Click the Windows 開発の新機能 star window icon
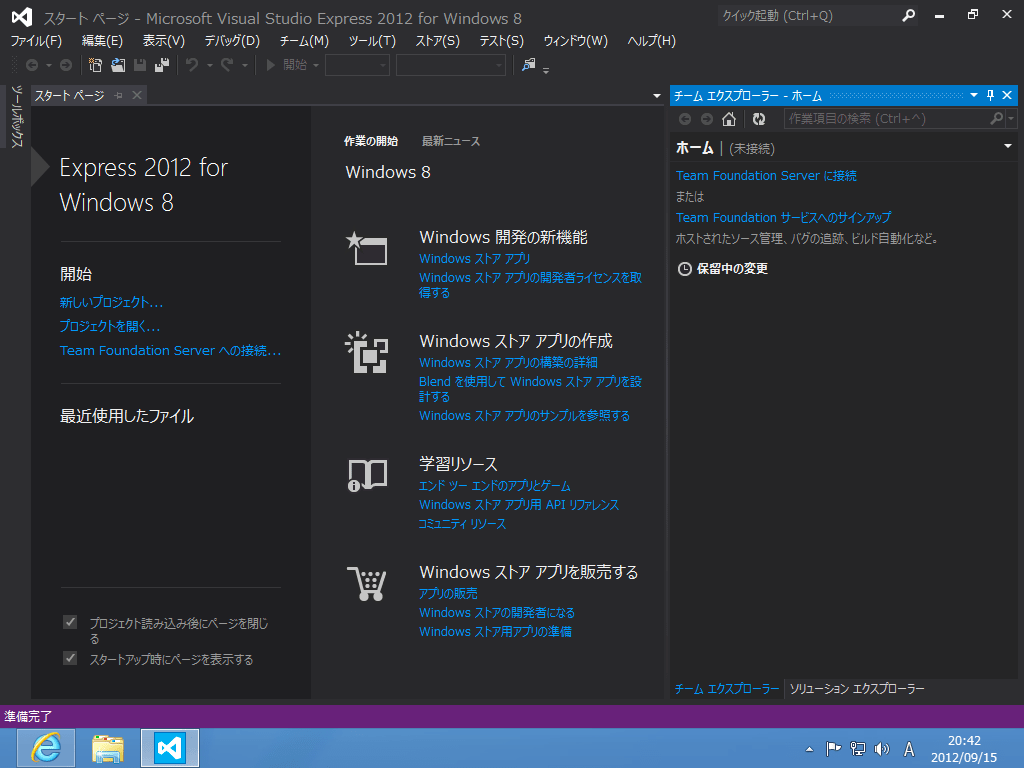Viewport: 1024px width, 768px height. tap(366, 249)
